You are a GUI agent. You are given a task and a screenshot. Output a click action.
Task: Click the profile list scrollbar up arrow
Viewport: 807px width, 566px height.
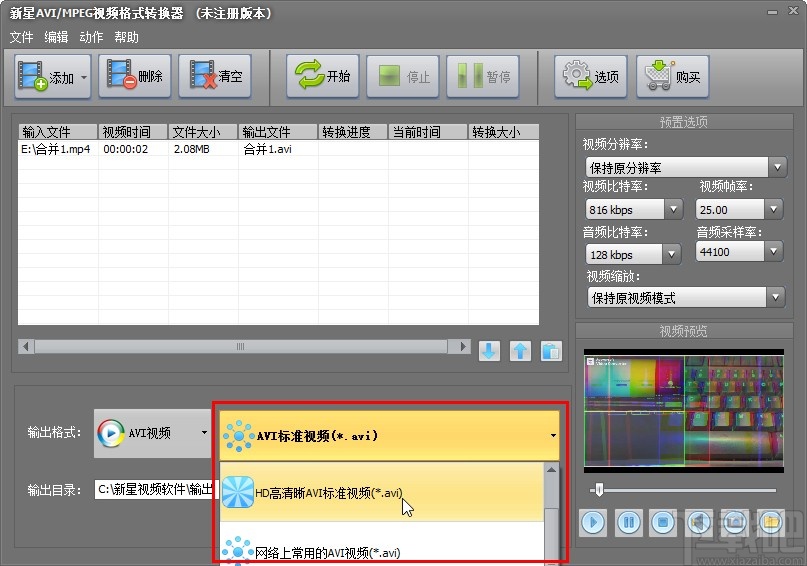pos(551,470)
